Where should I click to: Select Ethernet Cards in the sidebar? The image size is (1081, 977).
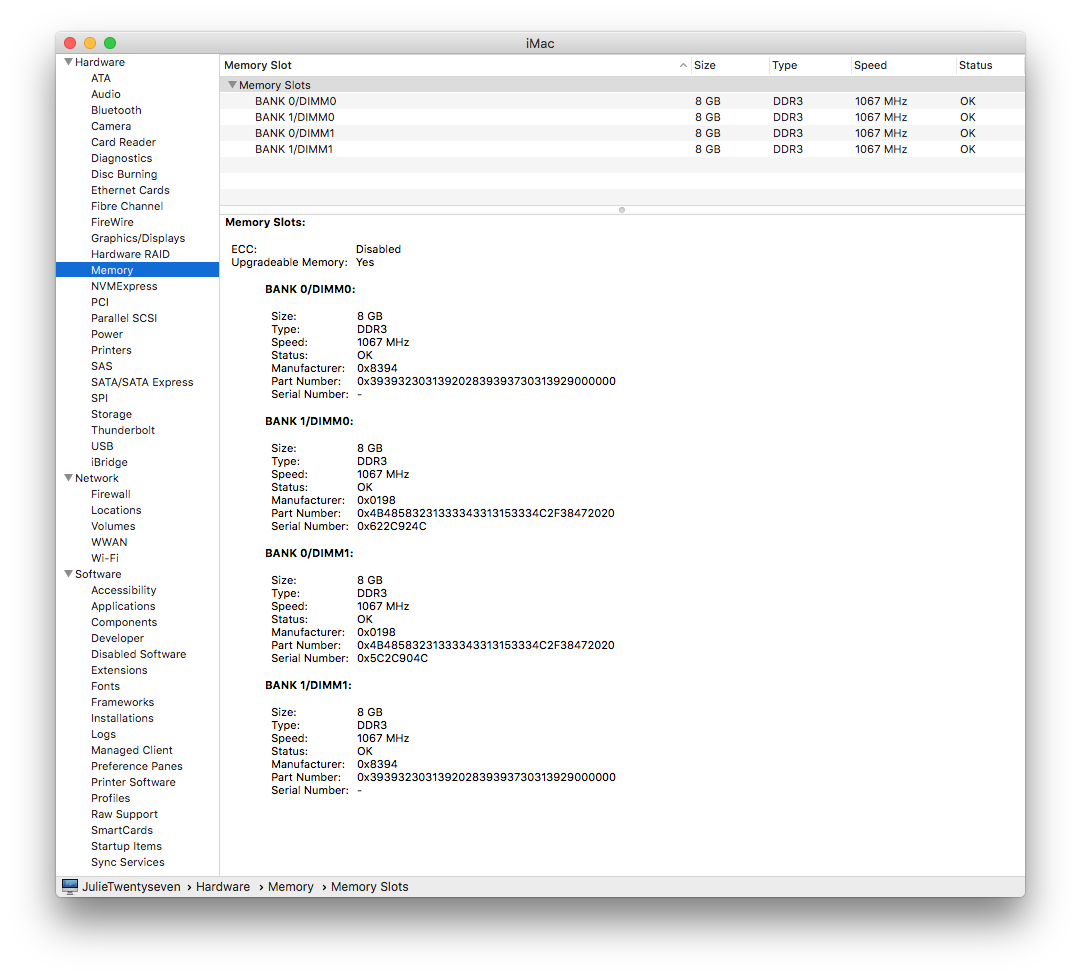(x=130, y=190)
